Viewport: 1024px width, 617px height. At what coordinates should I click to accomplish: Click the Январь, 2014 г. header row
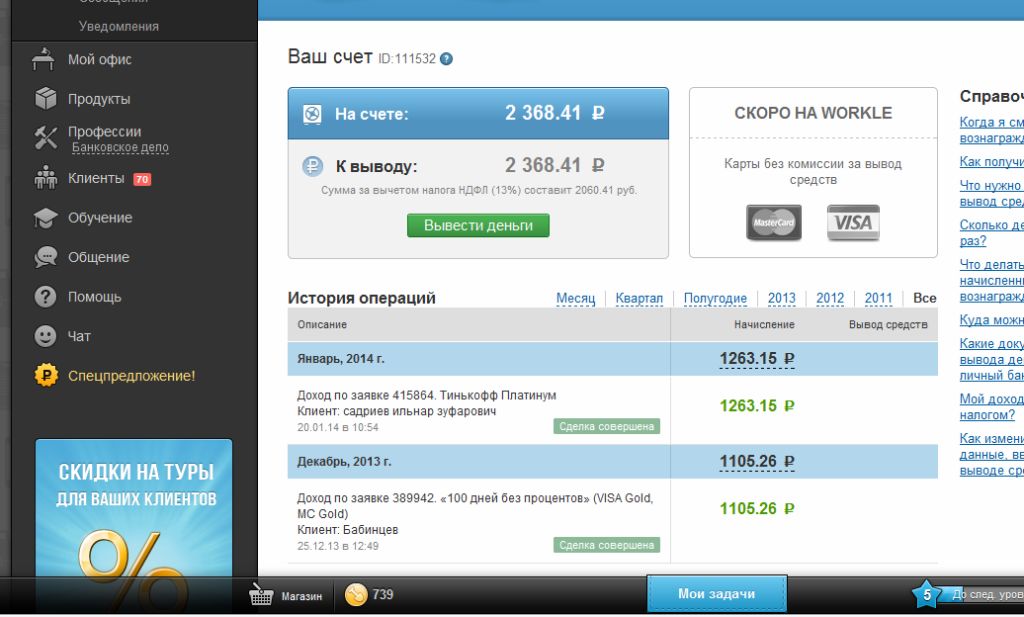pyautogui.click(x=613, y=359)
